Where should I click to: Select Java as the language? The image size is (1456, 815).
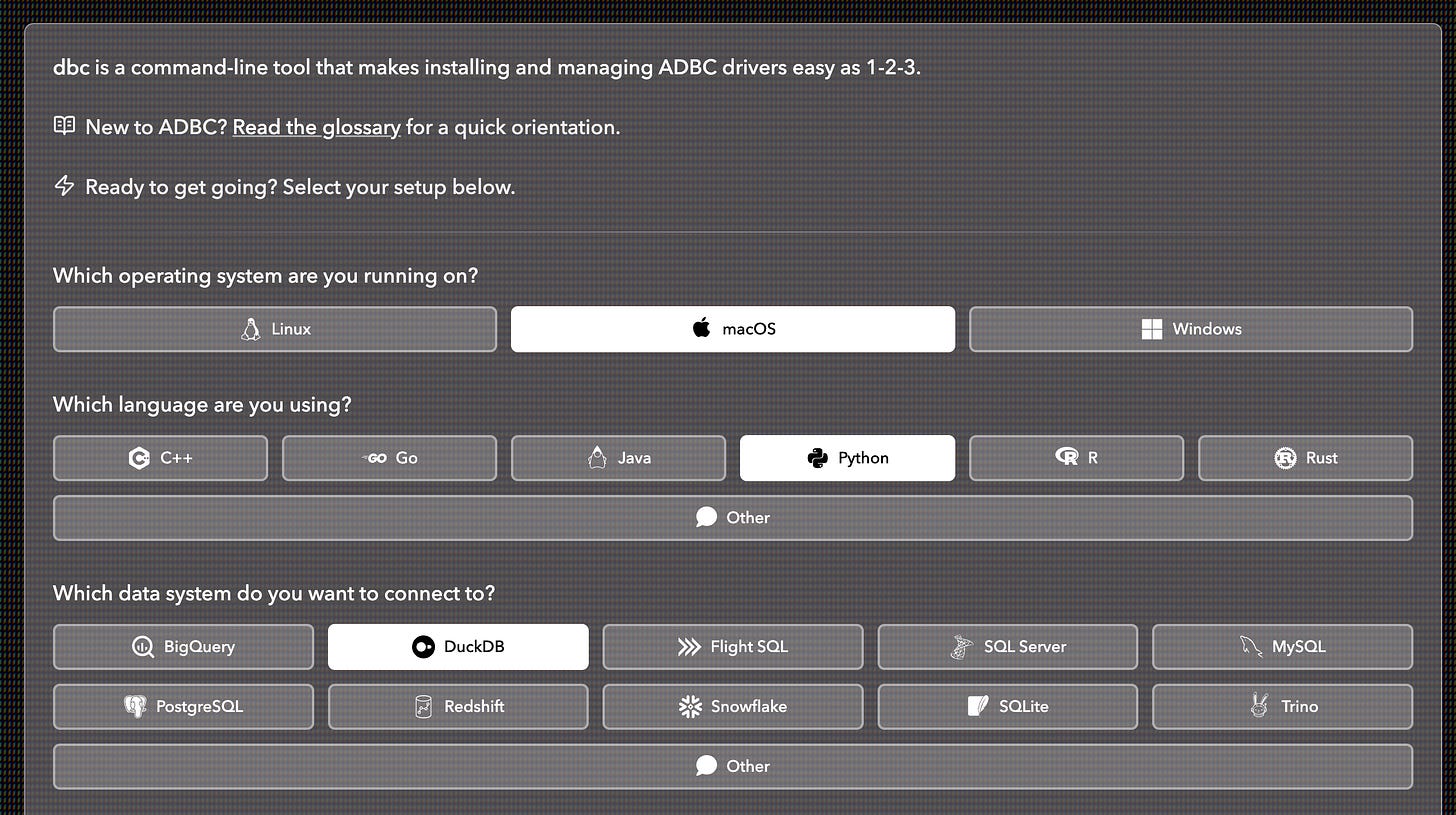tap(618, 458)
